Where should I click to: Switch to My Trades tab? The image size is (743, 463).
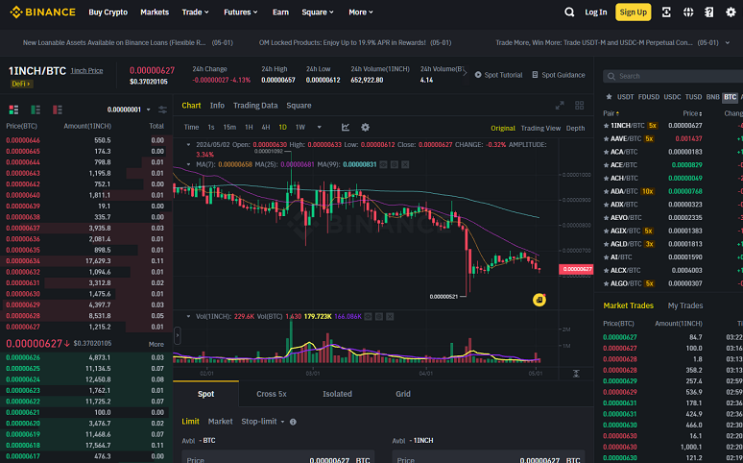(x=685, y=306)
